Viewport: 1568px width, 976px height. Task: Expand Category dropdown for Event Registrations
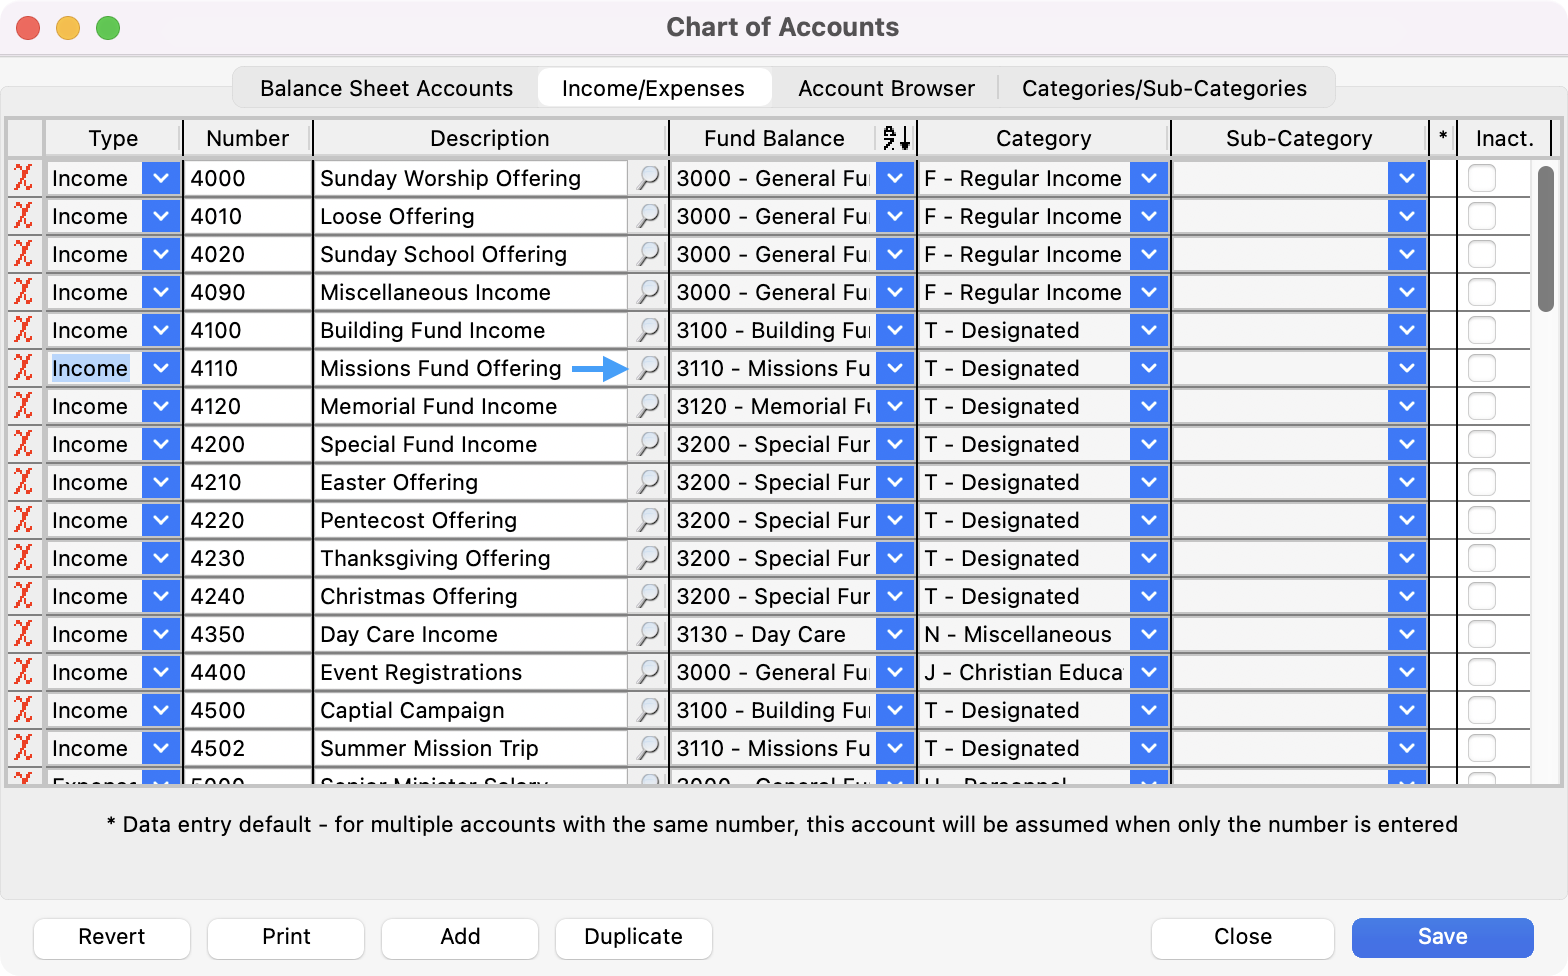[x=1149, y=672]
